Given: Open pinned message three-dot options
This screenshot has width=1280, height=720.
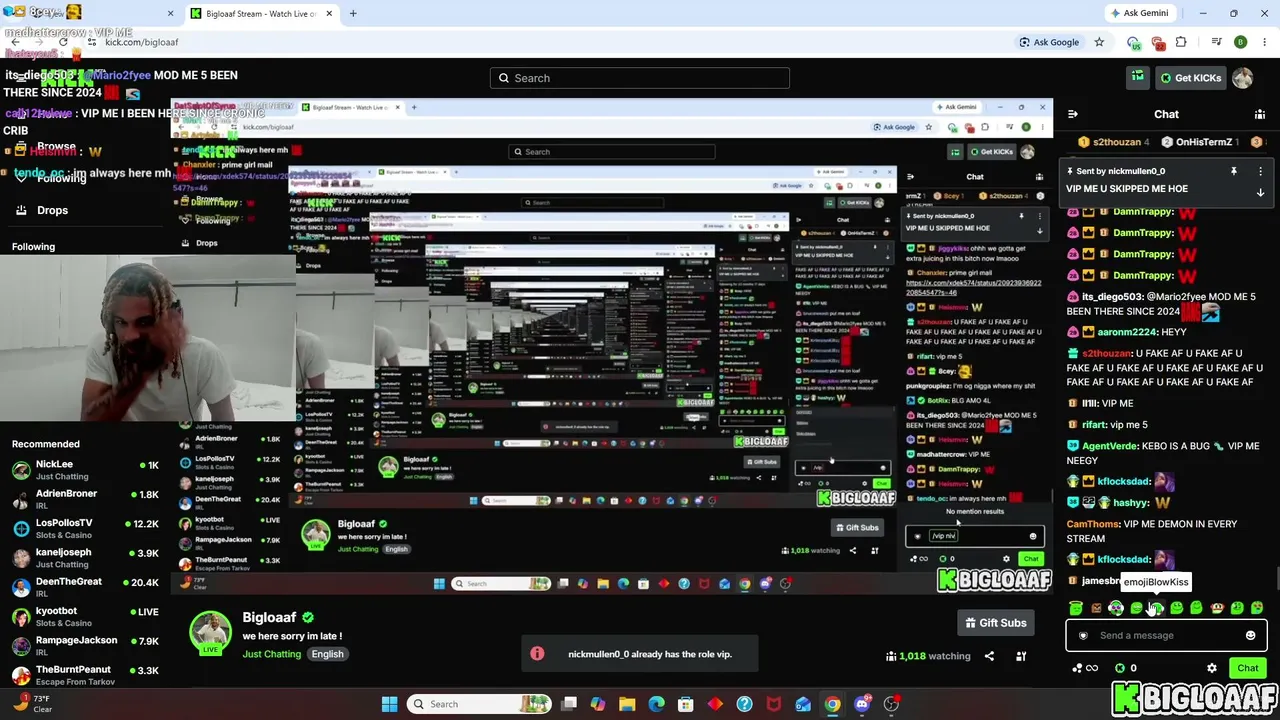Looking at the screenshot, I should click(1260, 172).
